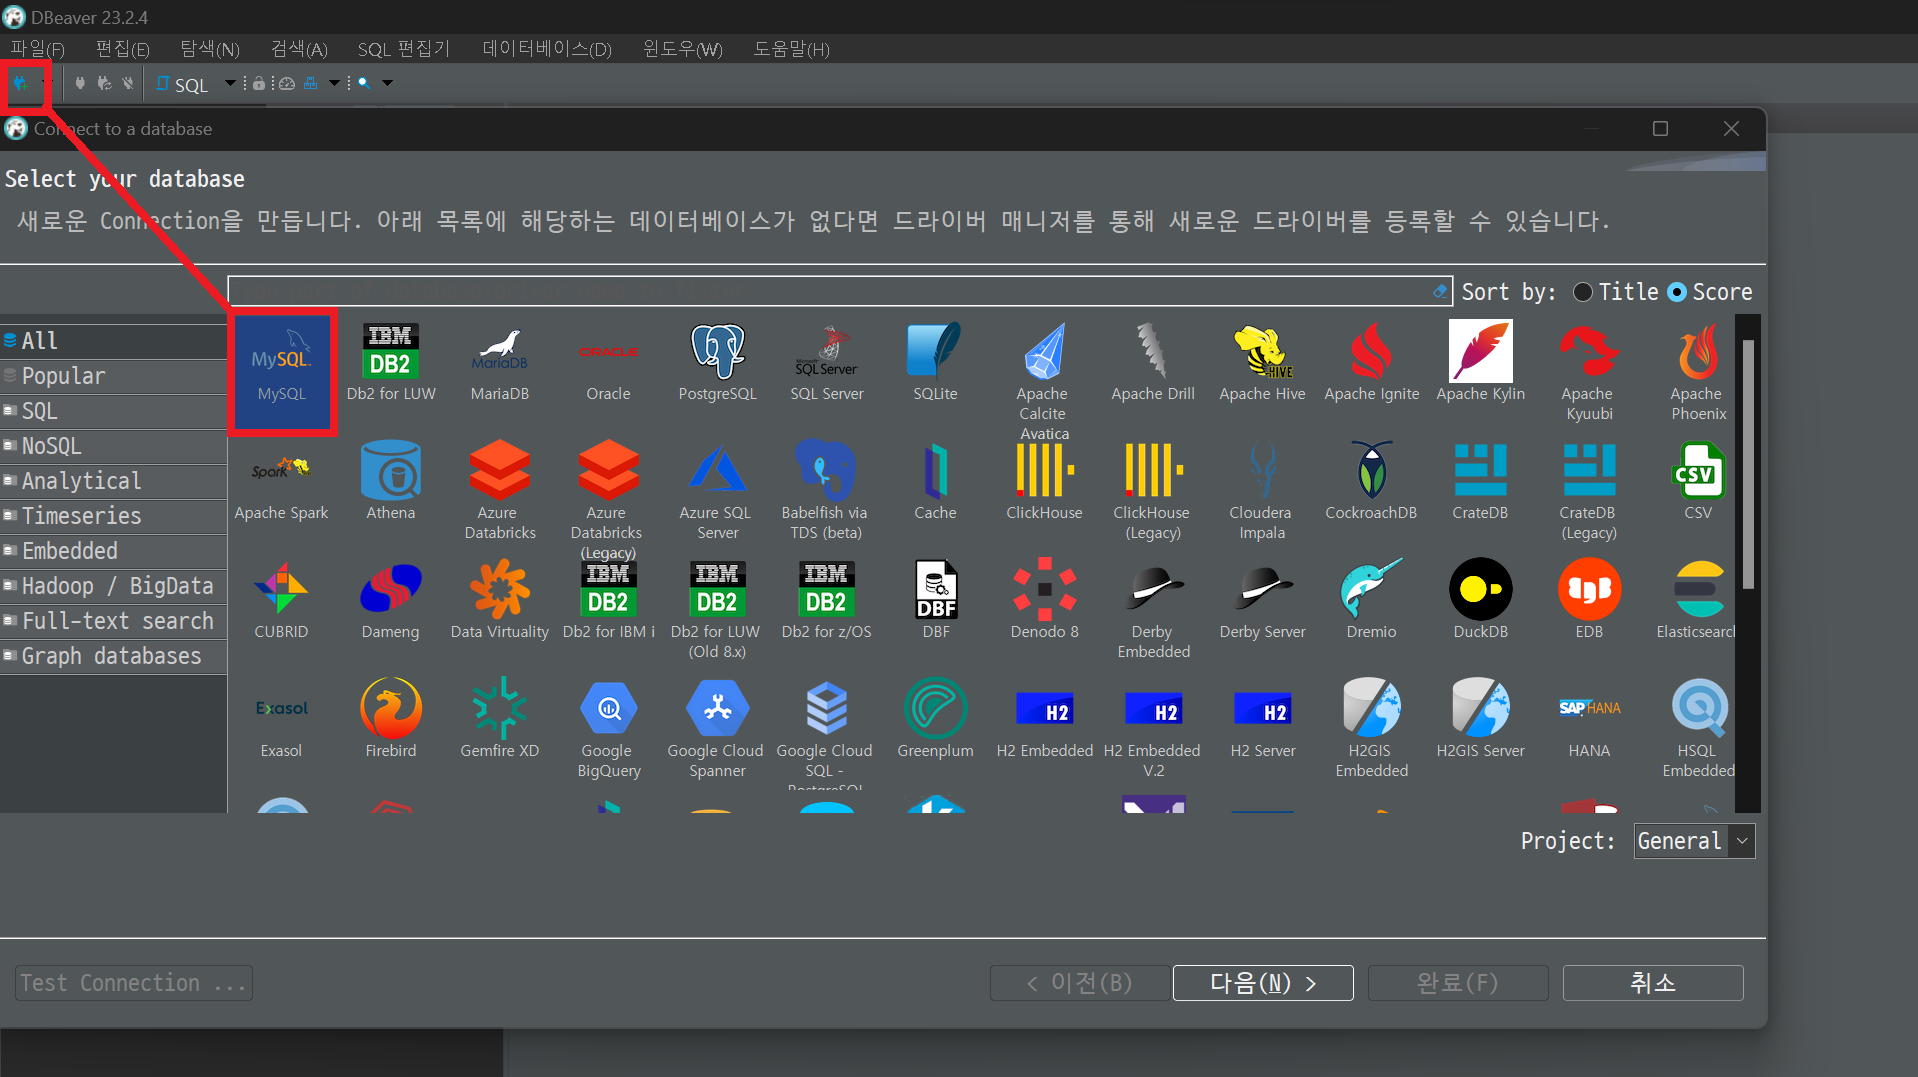Open the SQL editor toolbar button
1918x1077 pixels.
click(183, 84)
